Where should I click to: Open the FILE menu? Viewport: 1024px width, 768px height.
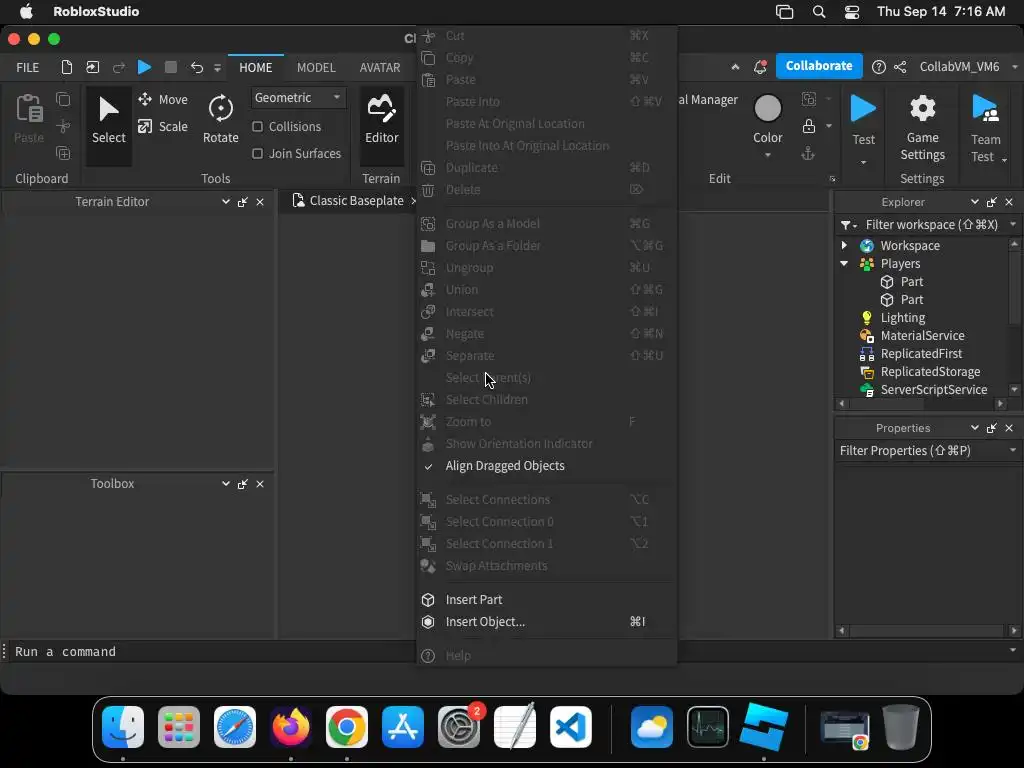pos(27,67)
